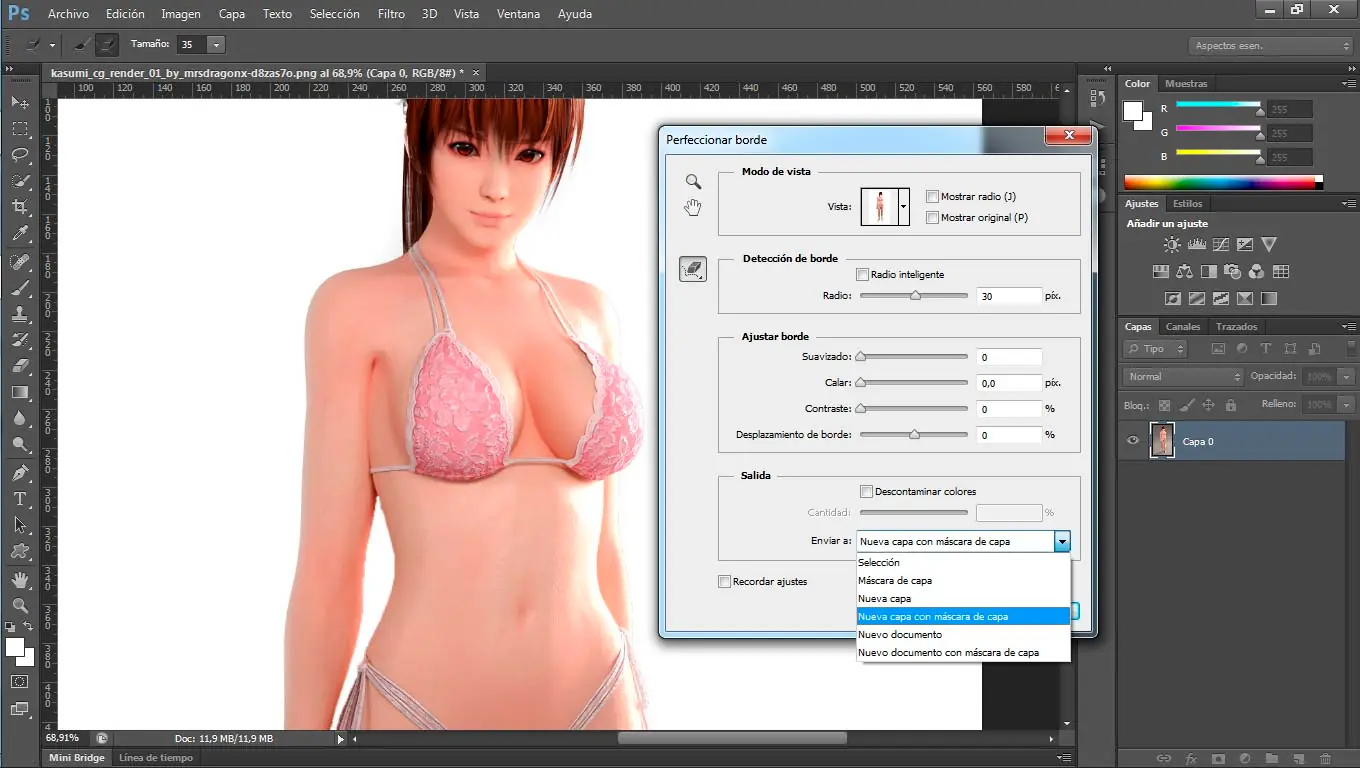Click the Contraste slider track

click(914, 409)
